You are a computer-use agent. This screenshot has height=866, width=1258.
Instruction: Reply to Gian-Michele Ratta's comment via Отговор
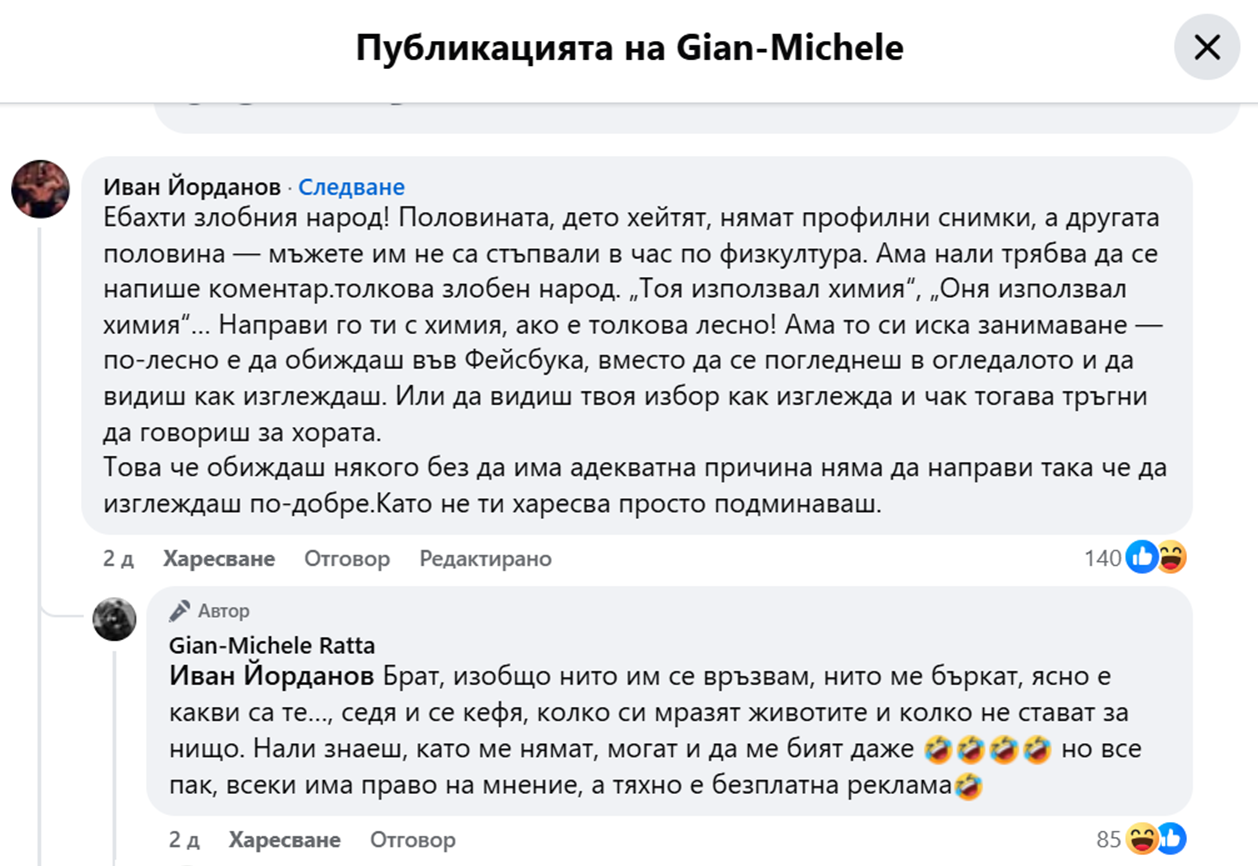pyautogui.click(x=413, y=839)
